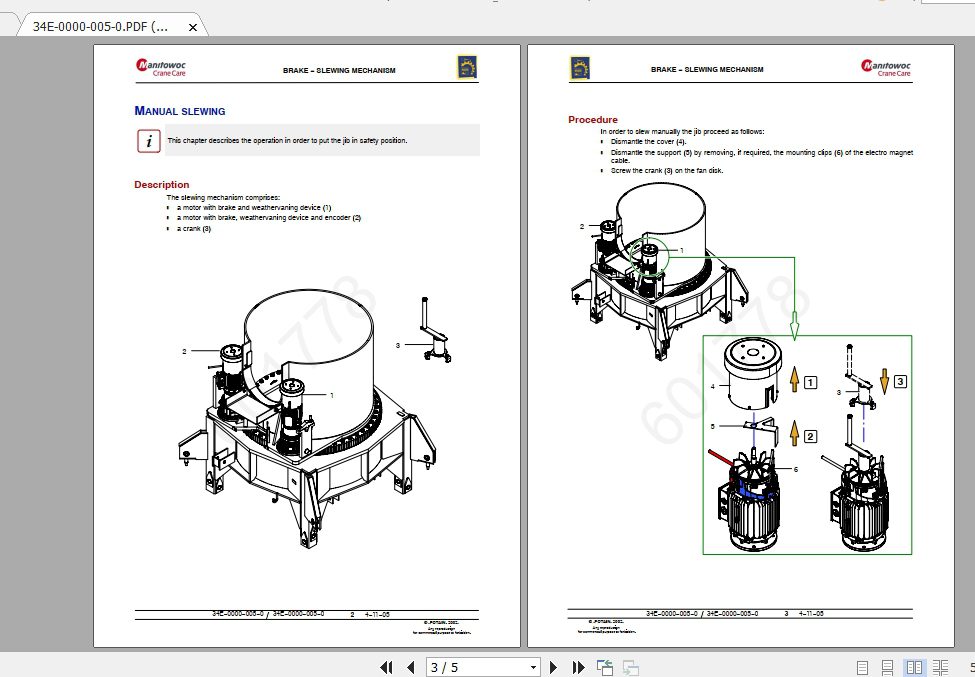Enable continuous scrolling layout
Viewport: 975px width, 677px height.
[887, 667]
